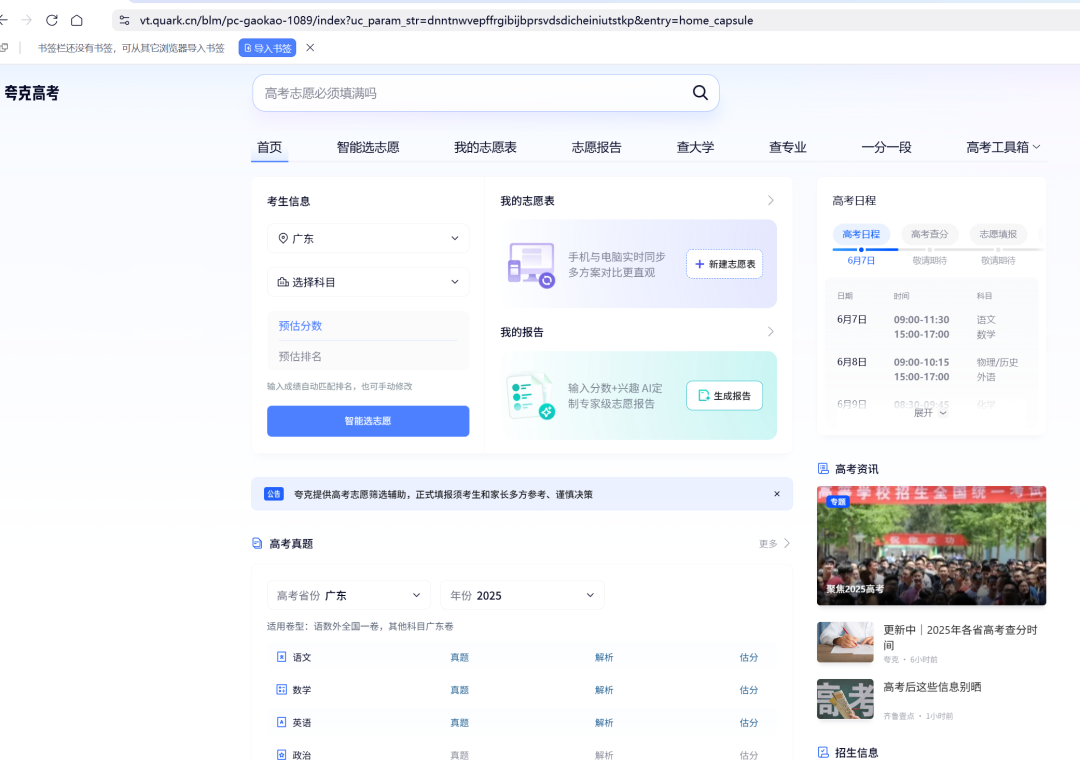
Task: Expand 我的报告 section arrow
Action: [771, 331]
